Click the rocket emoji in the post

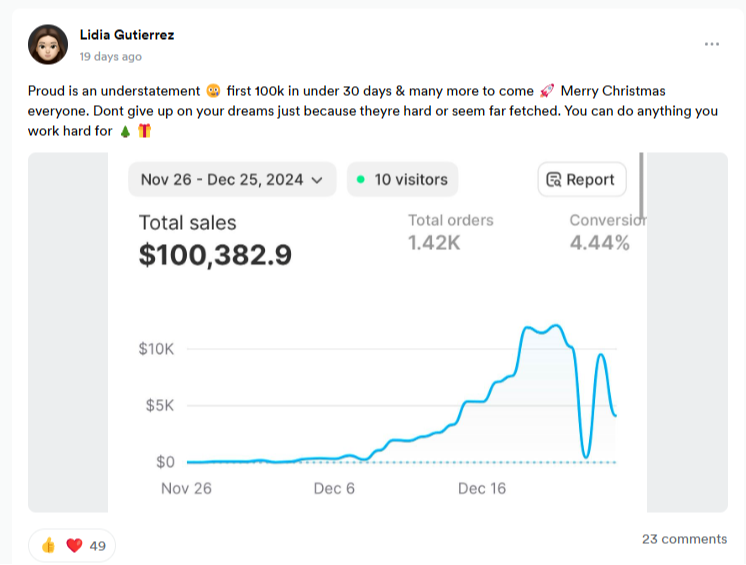point(546,91)
